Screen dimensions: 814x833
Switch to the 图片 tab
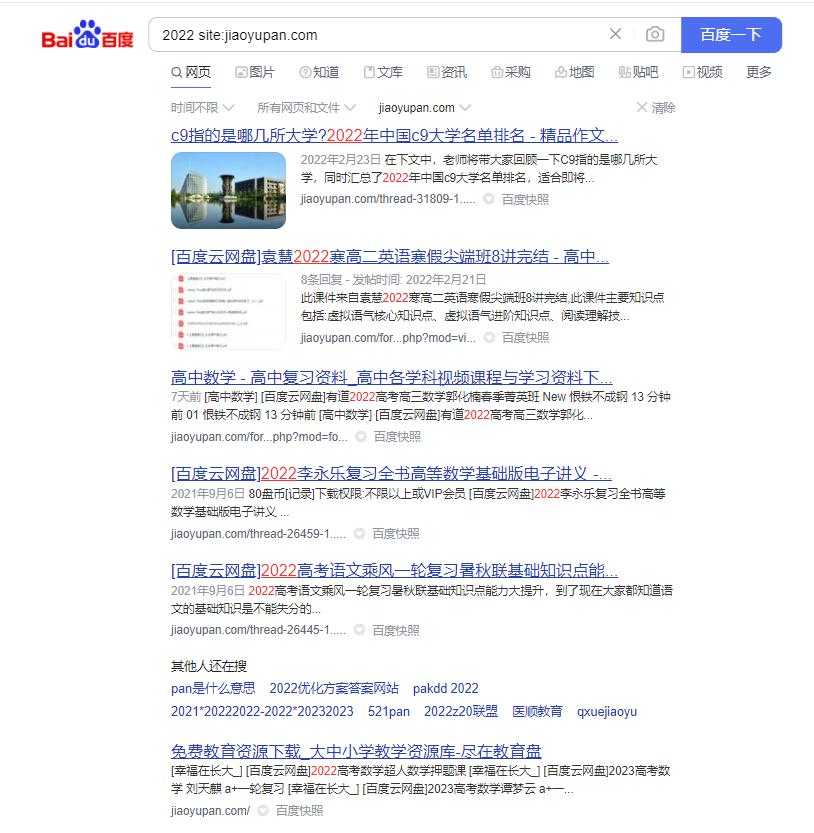[x=256, y=72]
